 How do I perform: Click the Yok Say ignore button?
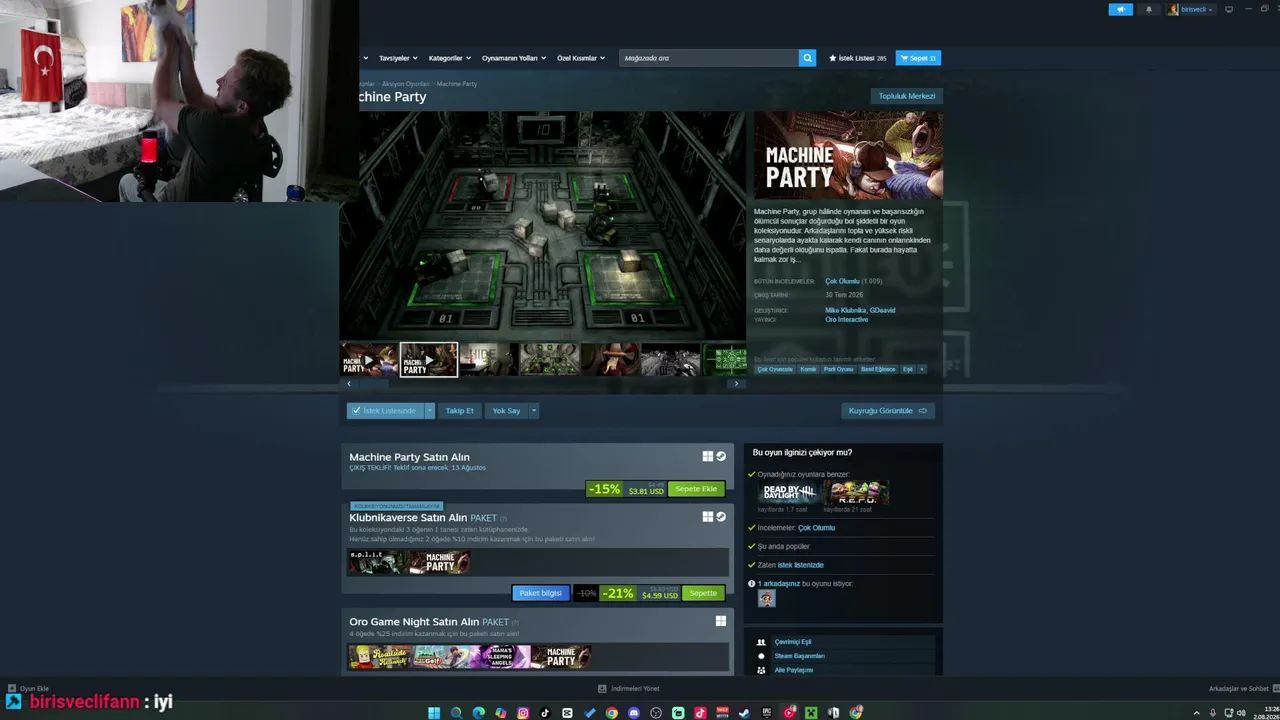[x=506, y=411]
